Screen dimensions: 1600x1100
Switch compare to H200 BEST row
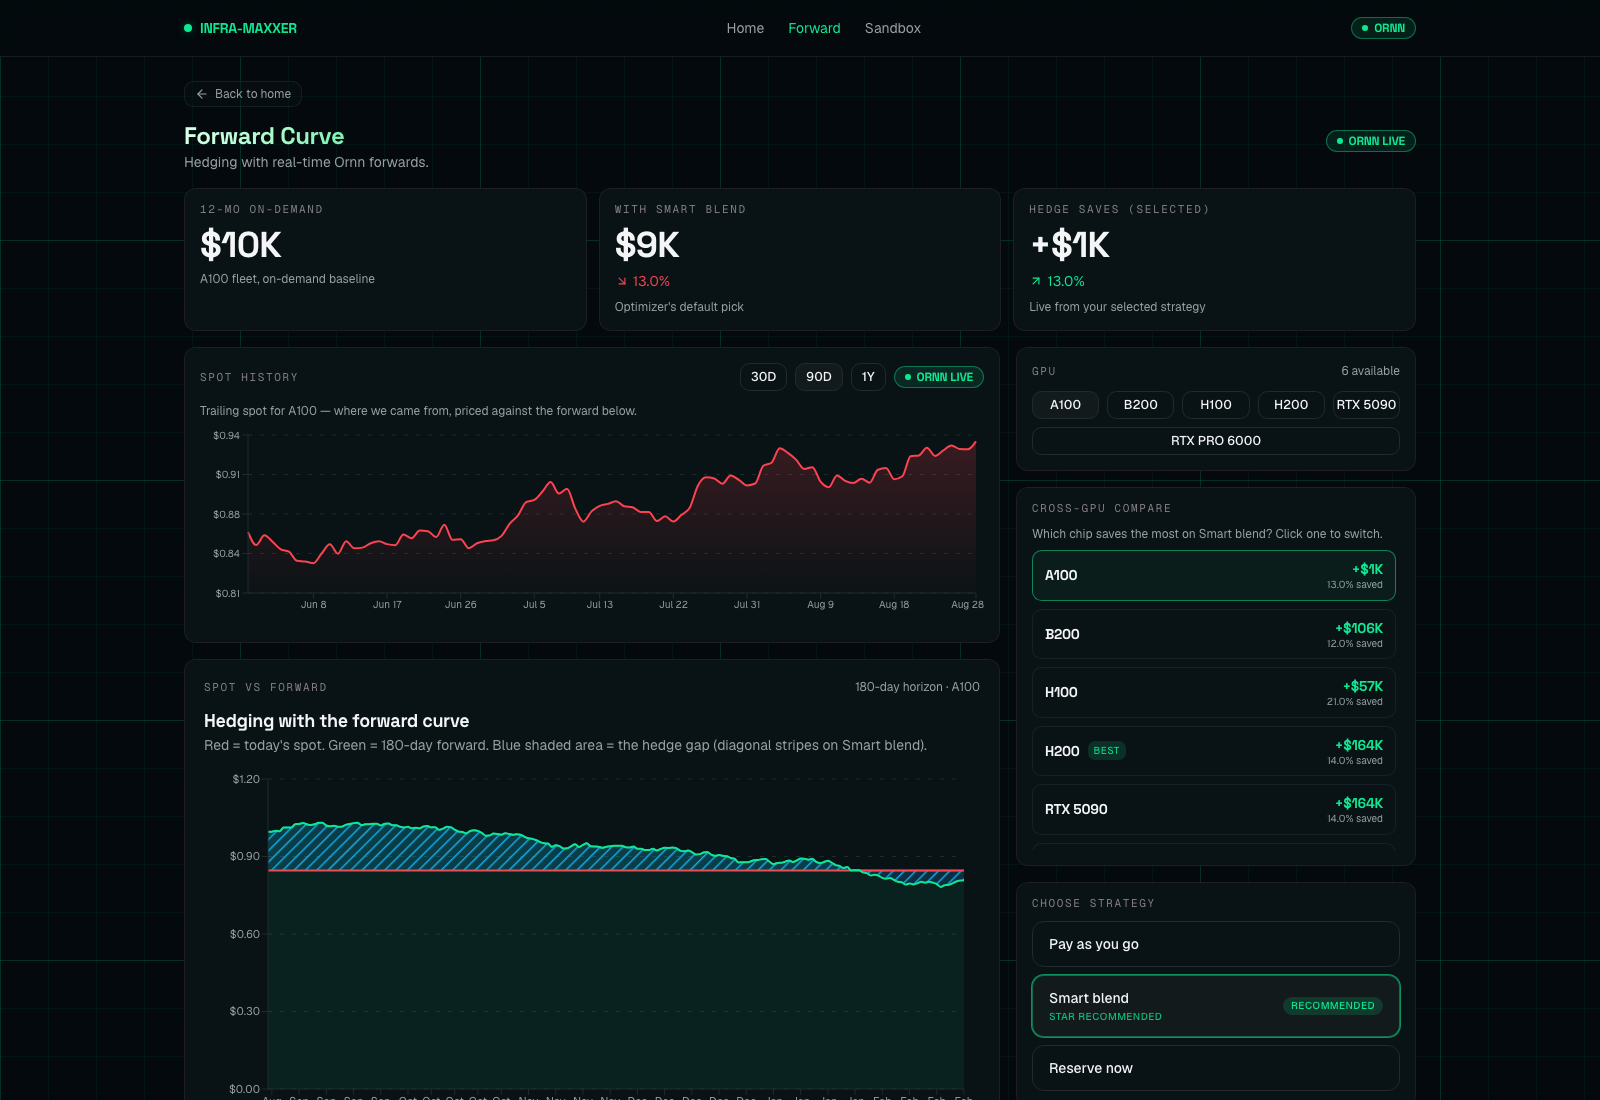point(1214,751)
